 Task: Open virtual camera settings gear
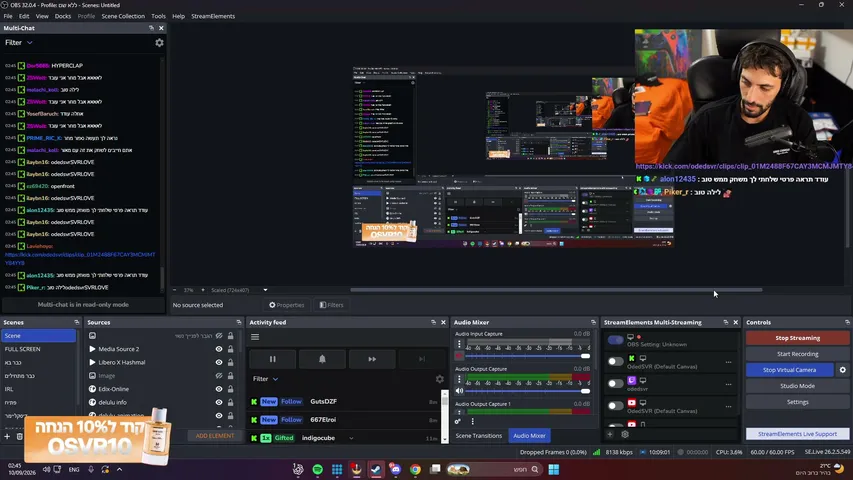click(843, 370)
